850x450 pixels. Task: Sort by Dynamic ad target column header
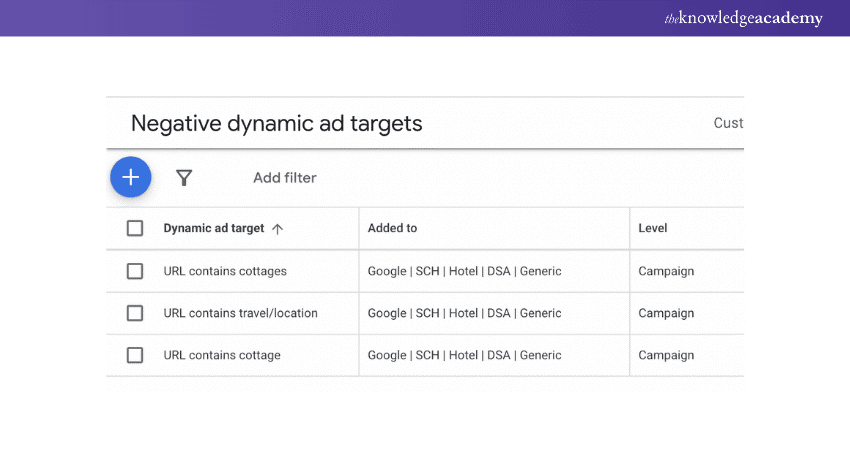pyautogui.click(x=214, y=228)
